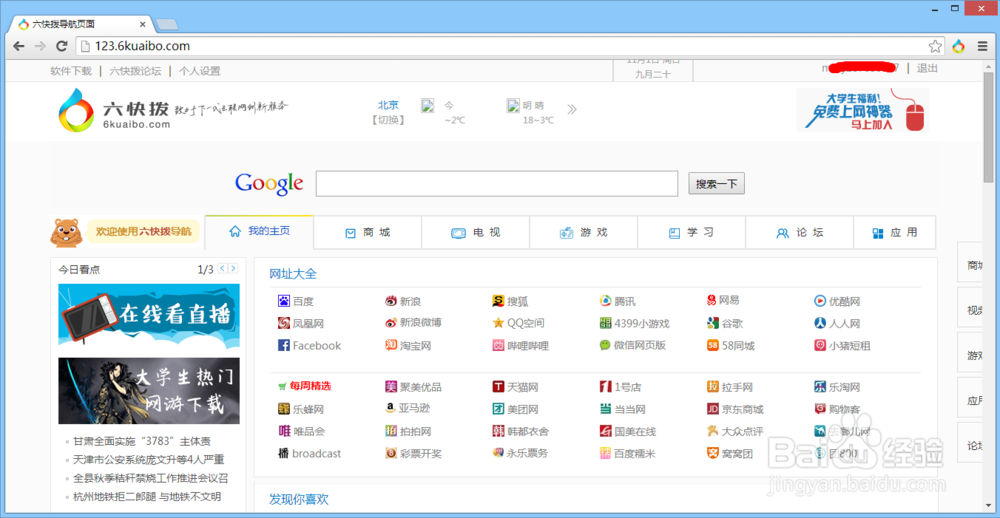
Task: Open the 学习 tab
Action: pyautogui.click(x=691, y=233)
